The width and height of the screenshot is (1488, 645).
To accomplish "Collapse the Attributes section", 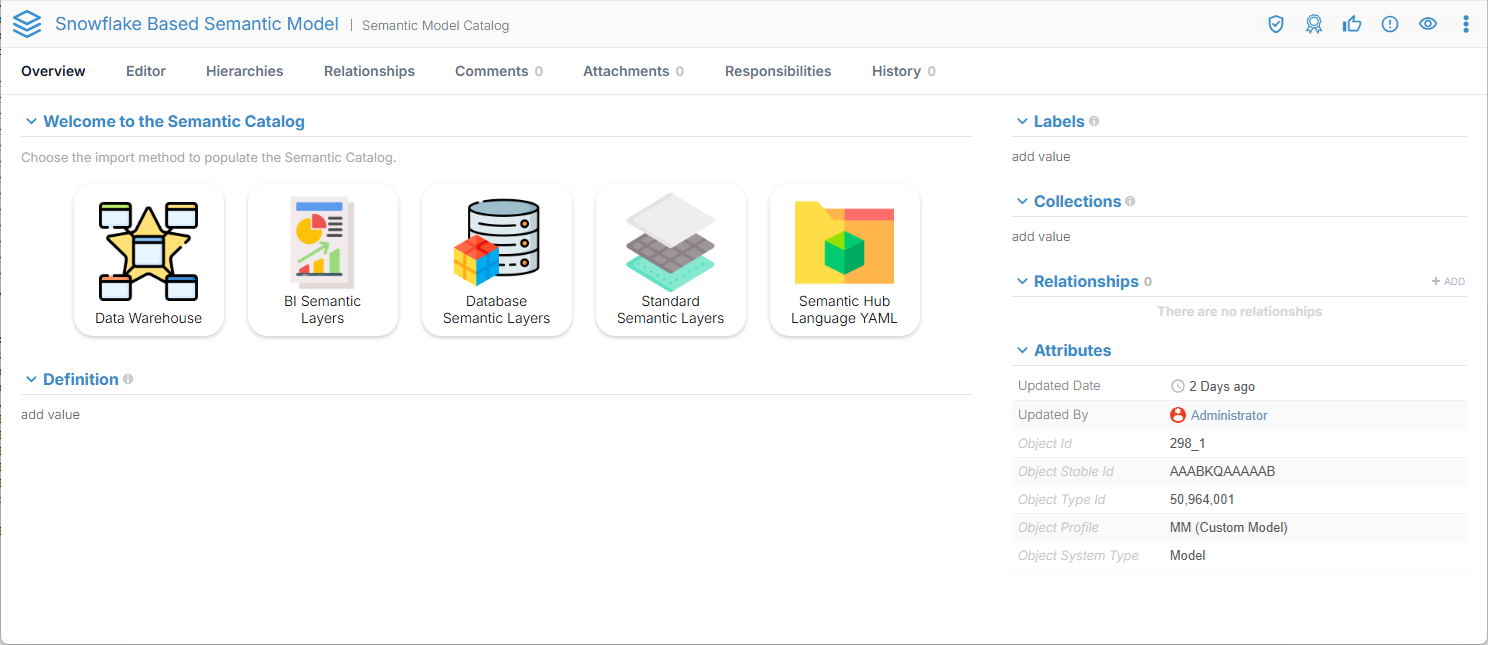I will (1022, 351).
